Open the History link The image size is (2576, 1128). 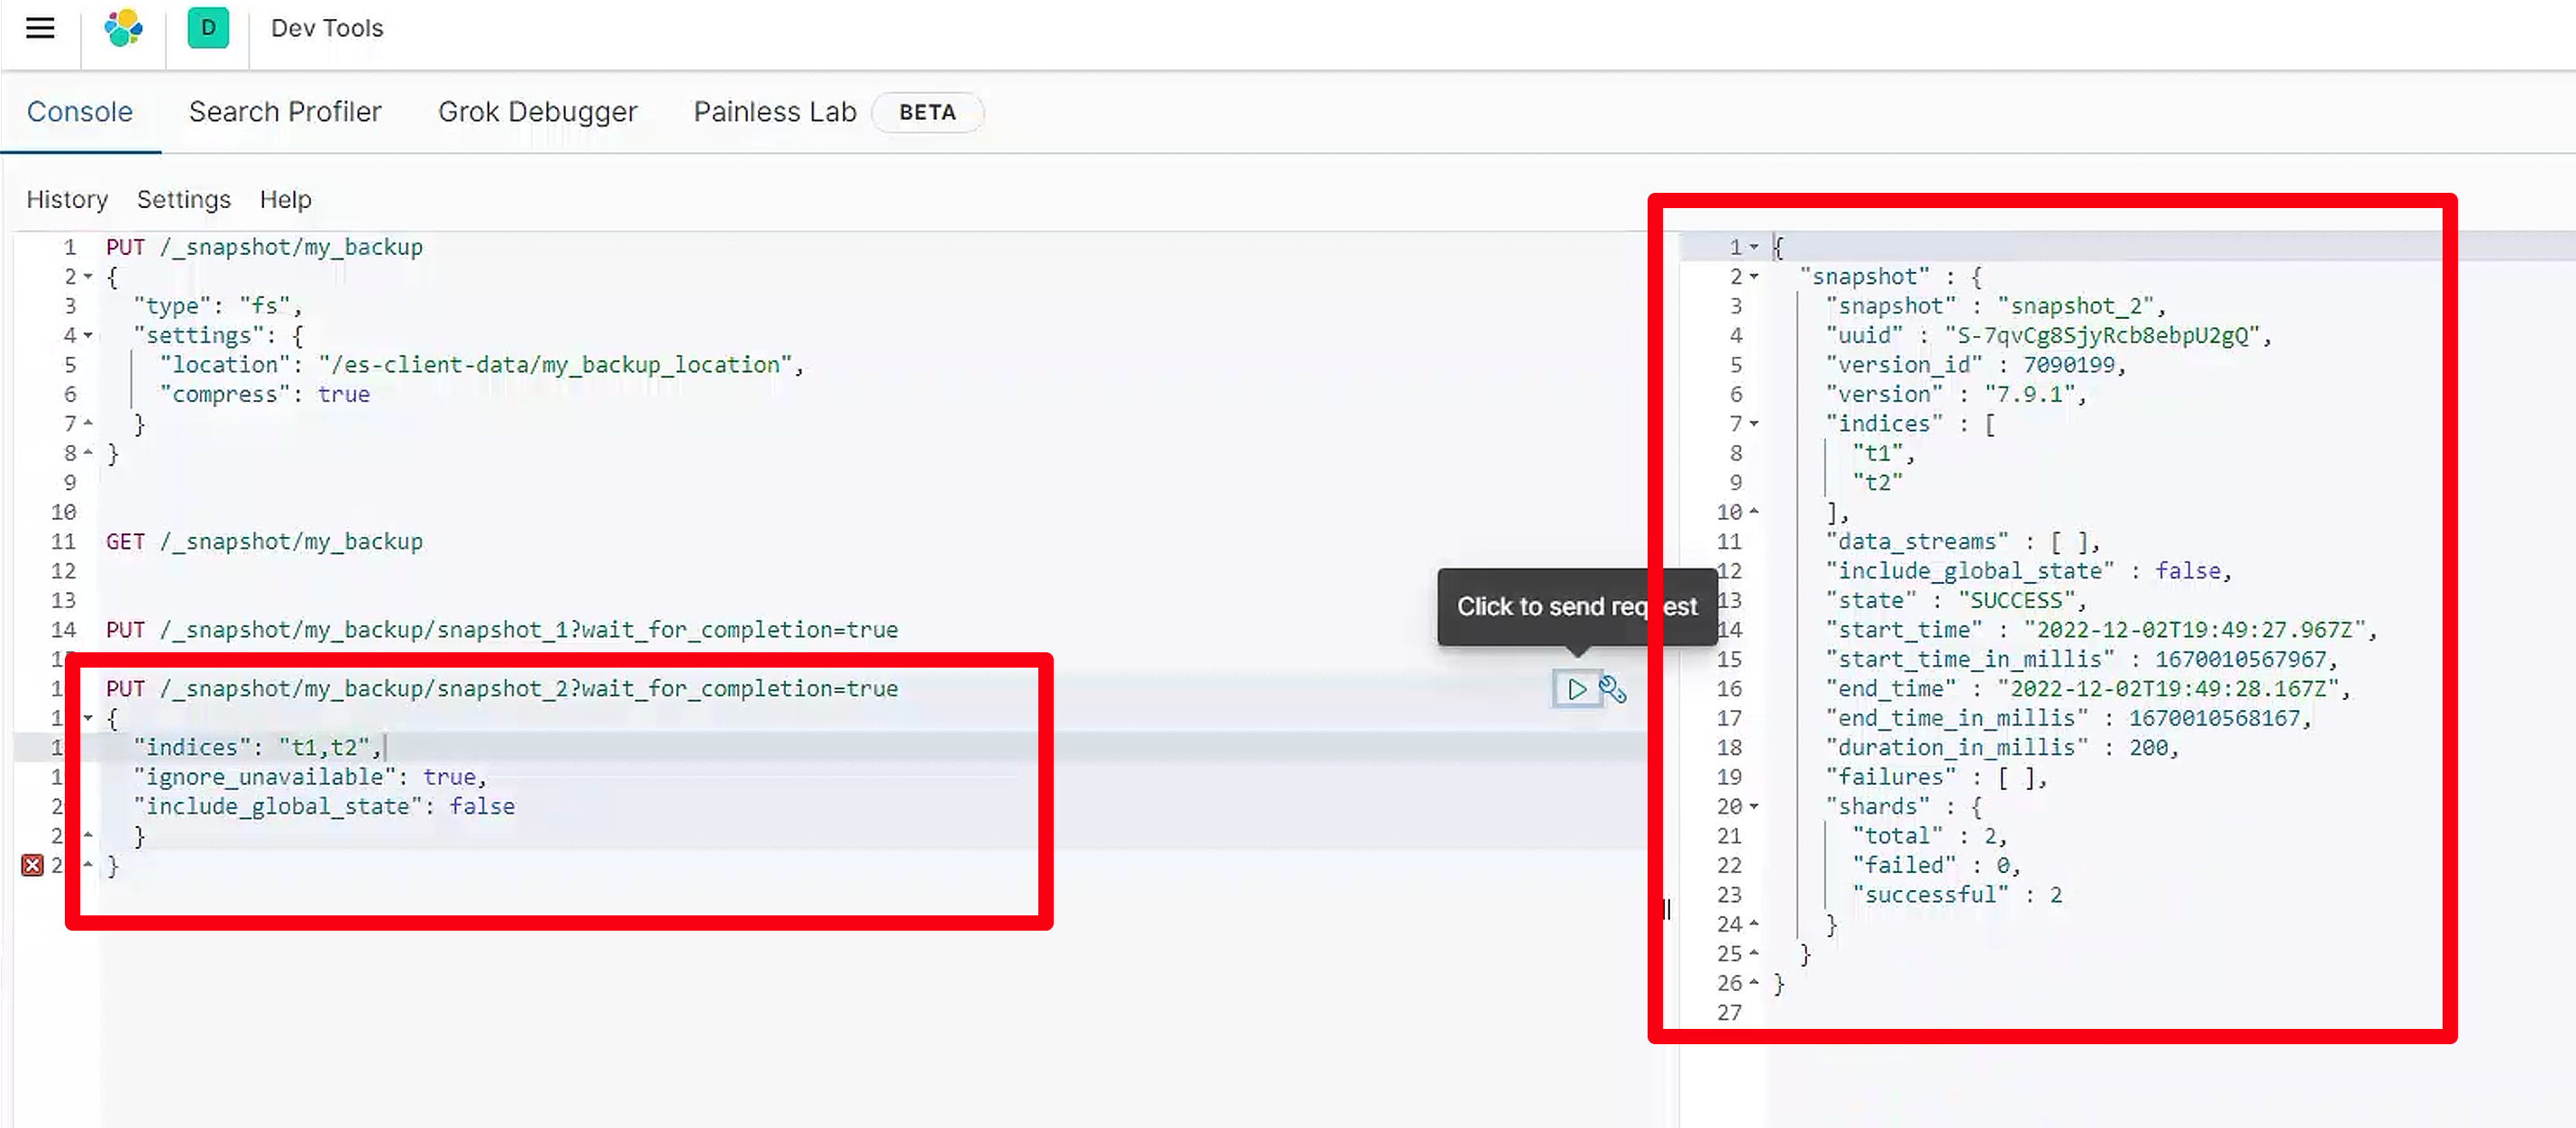[x=67, y=199]
